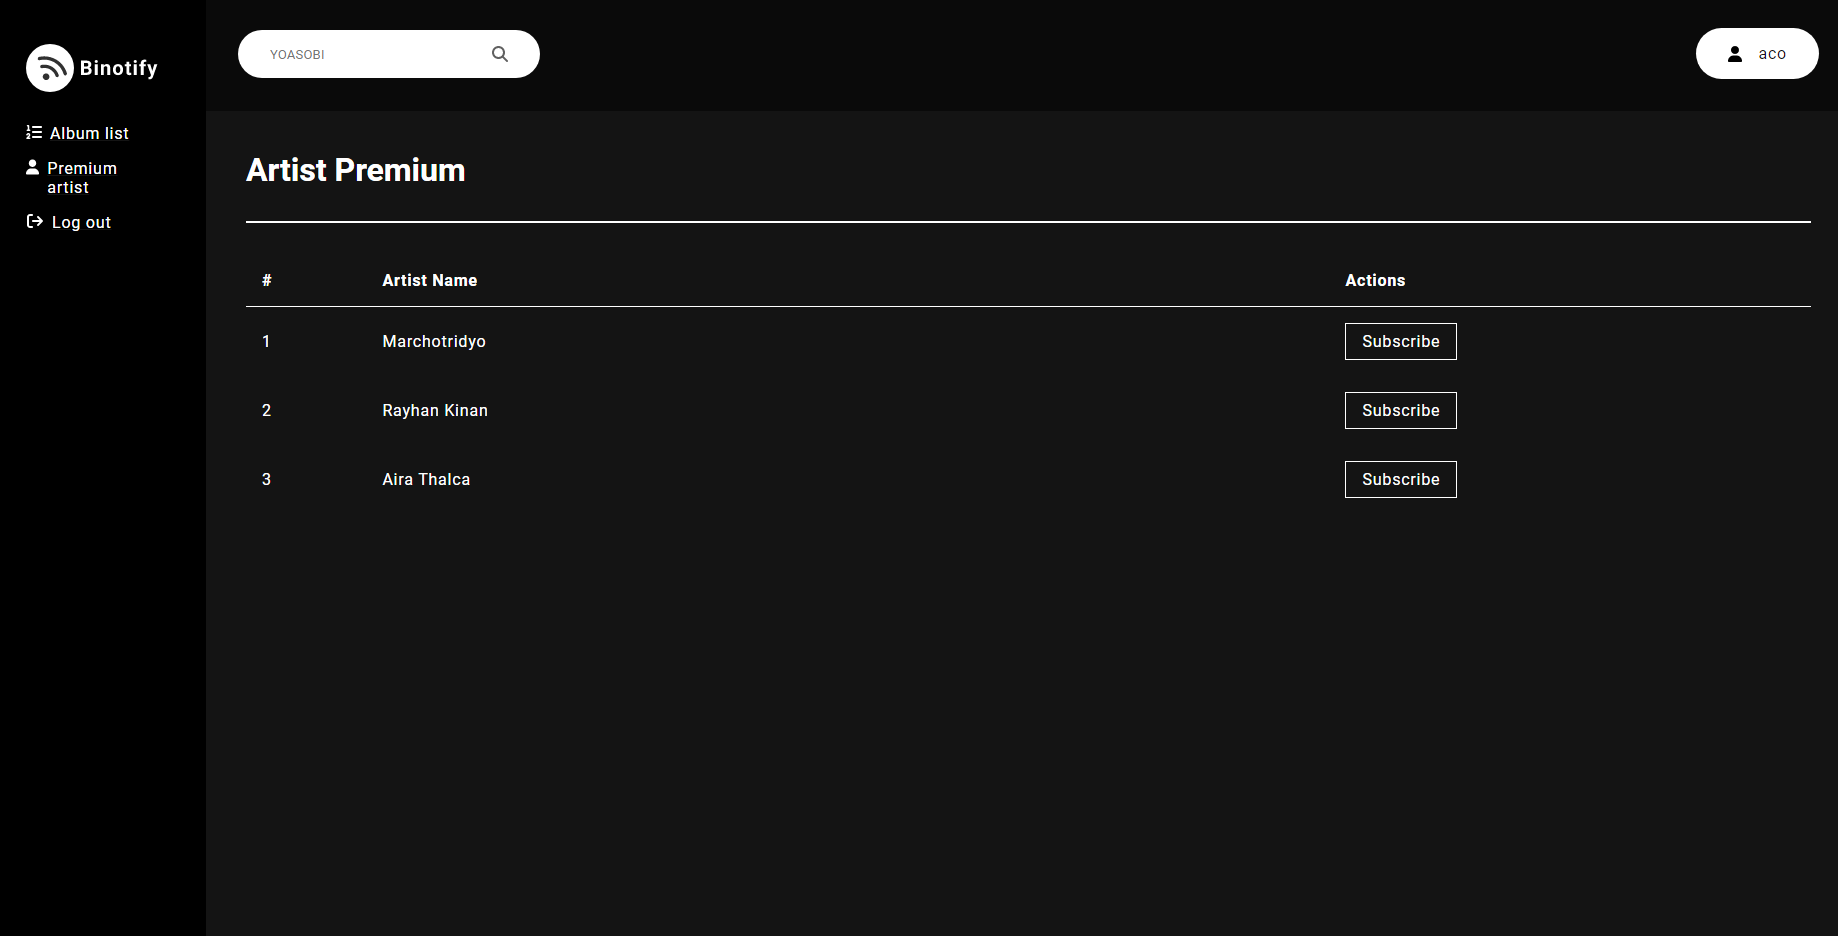Open the aco account button
1838x936 pixels.
1757,54
